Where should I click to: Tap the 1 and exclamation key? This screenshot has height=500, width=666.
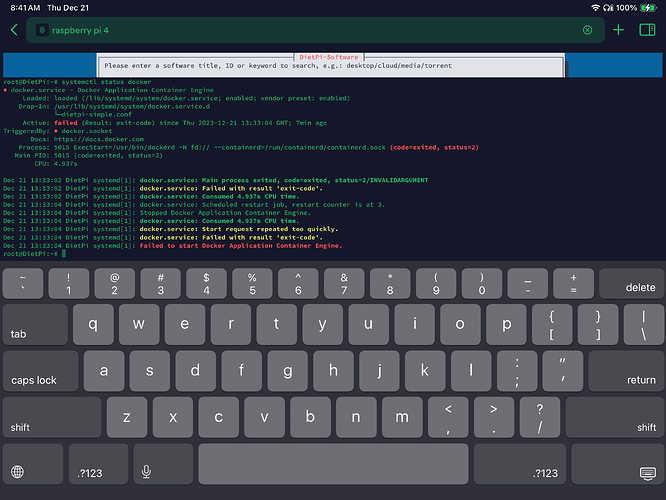[69, 284]
